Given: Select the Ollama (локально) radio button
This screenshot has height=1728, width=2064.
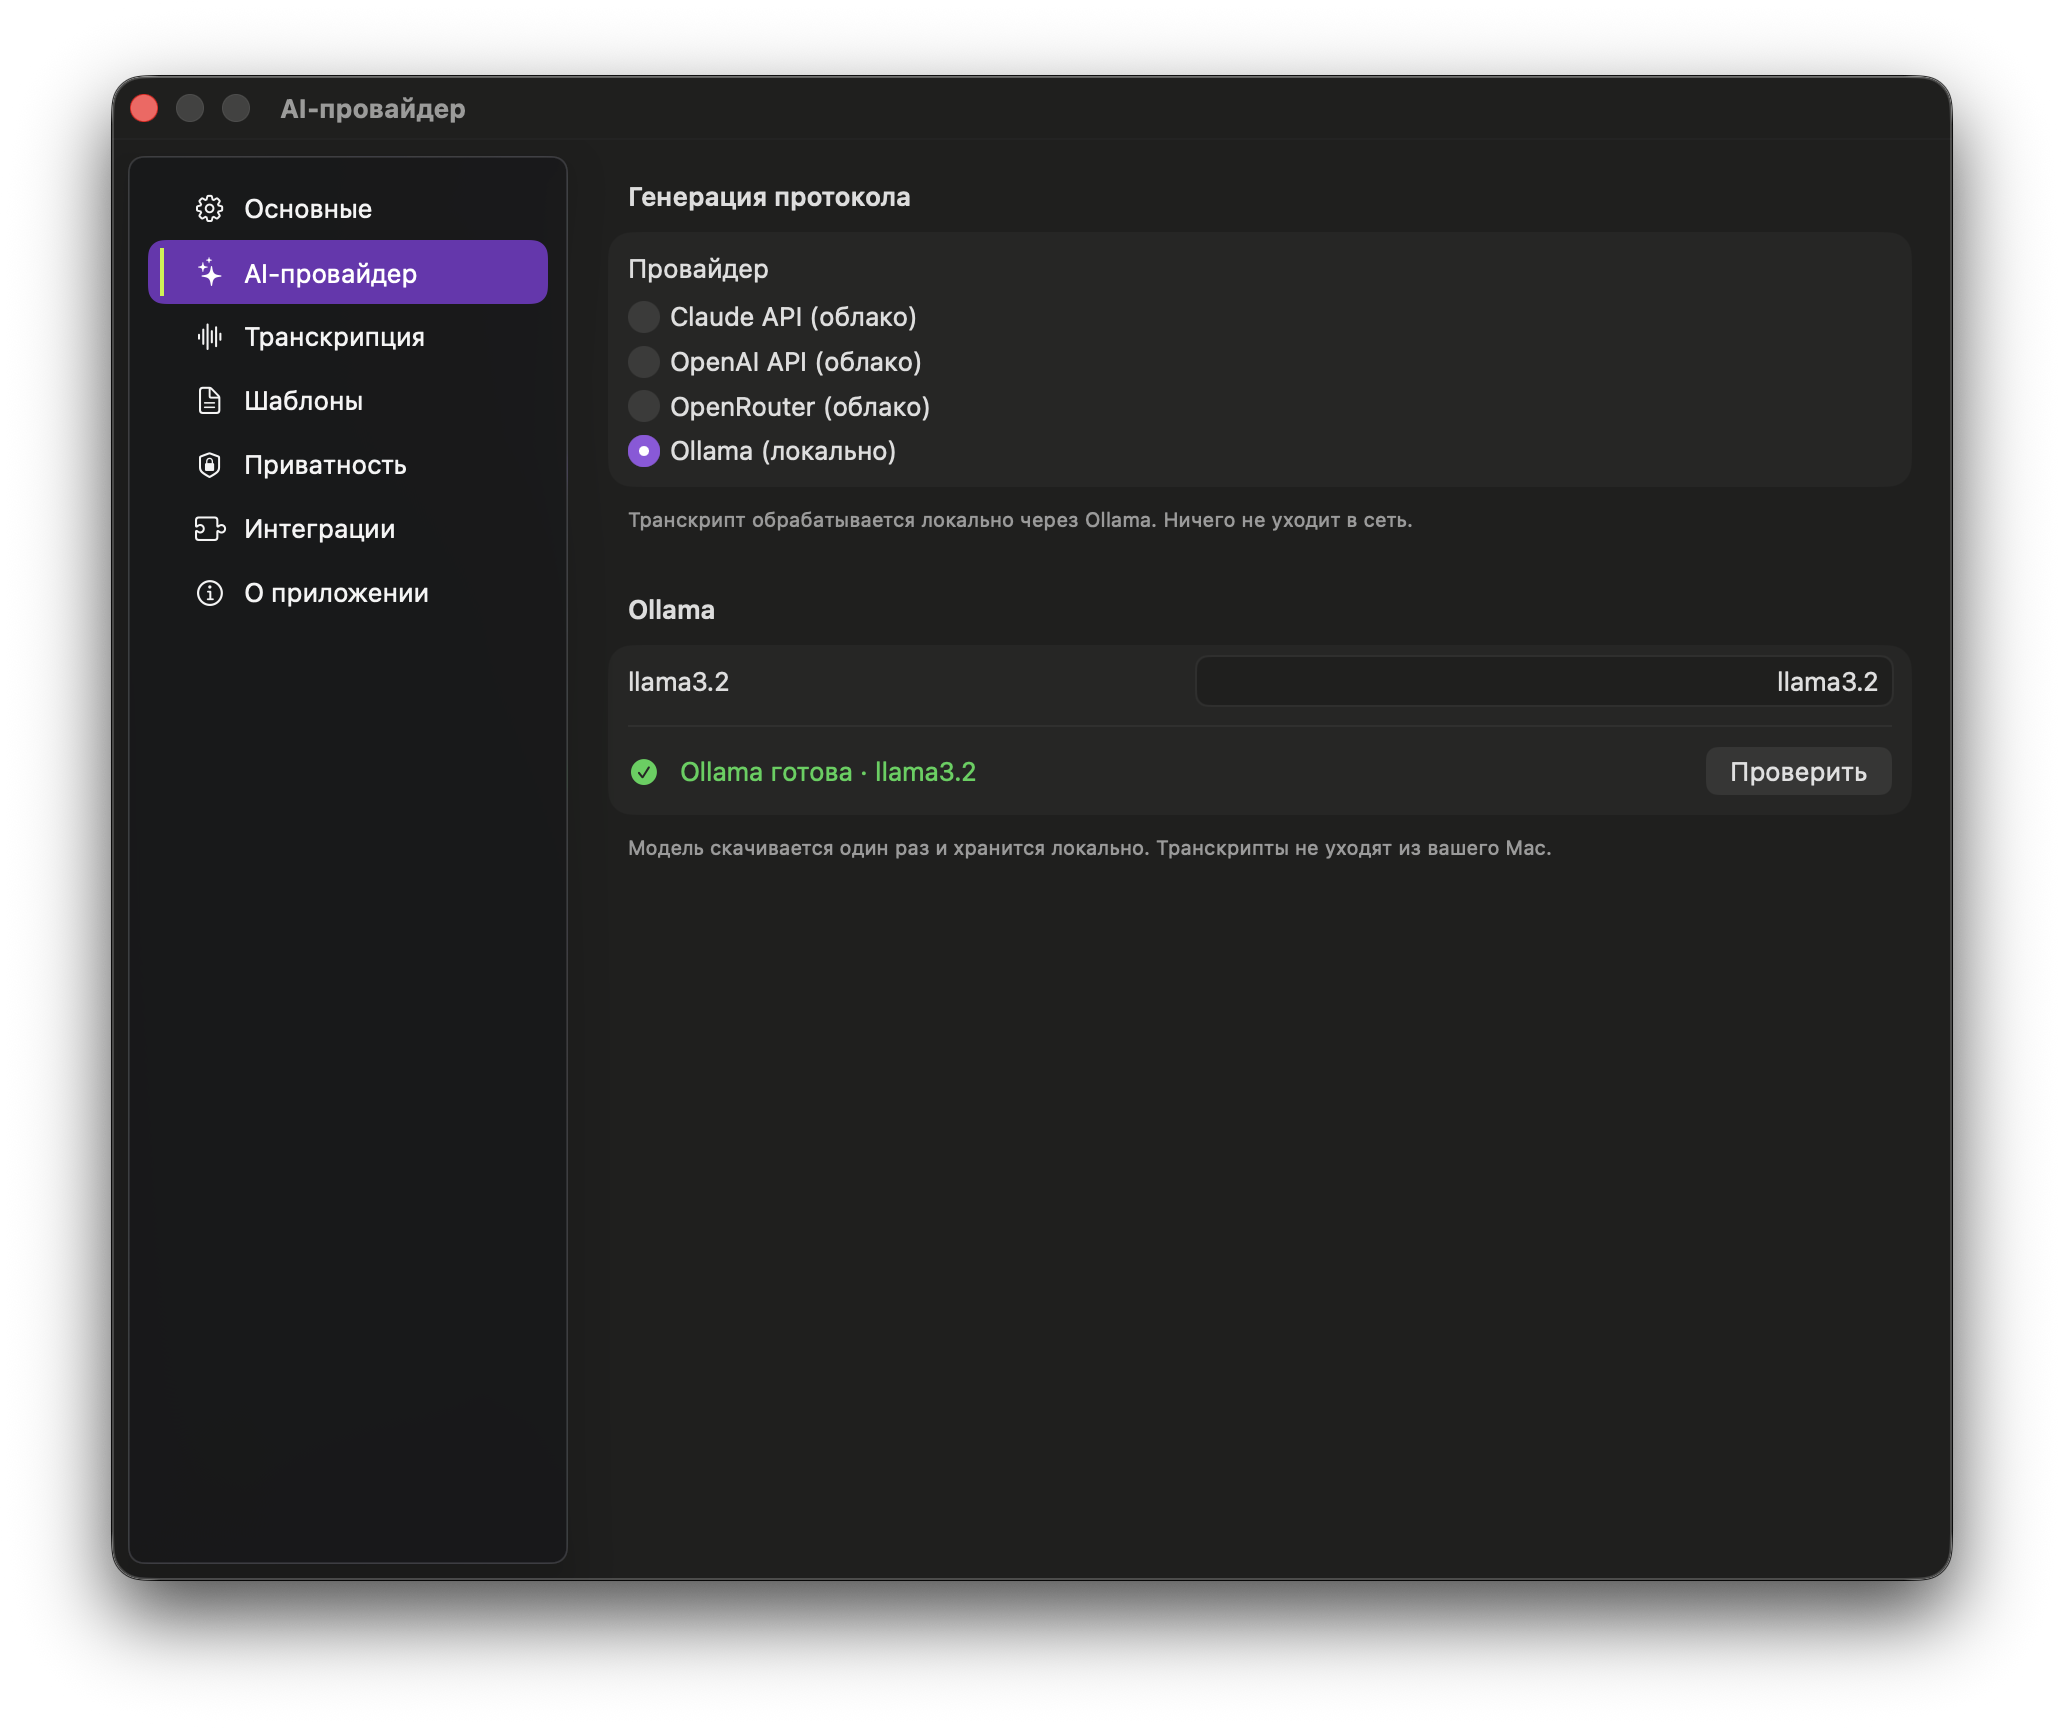Looking at the screenshot, I should [x=644, y=451].
